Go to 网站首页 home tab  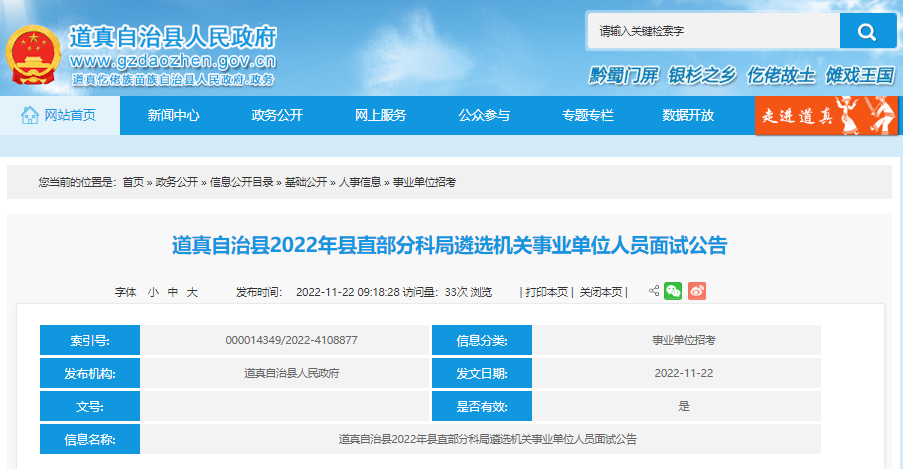(60, 115)
